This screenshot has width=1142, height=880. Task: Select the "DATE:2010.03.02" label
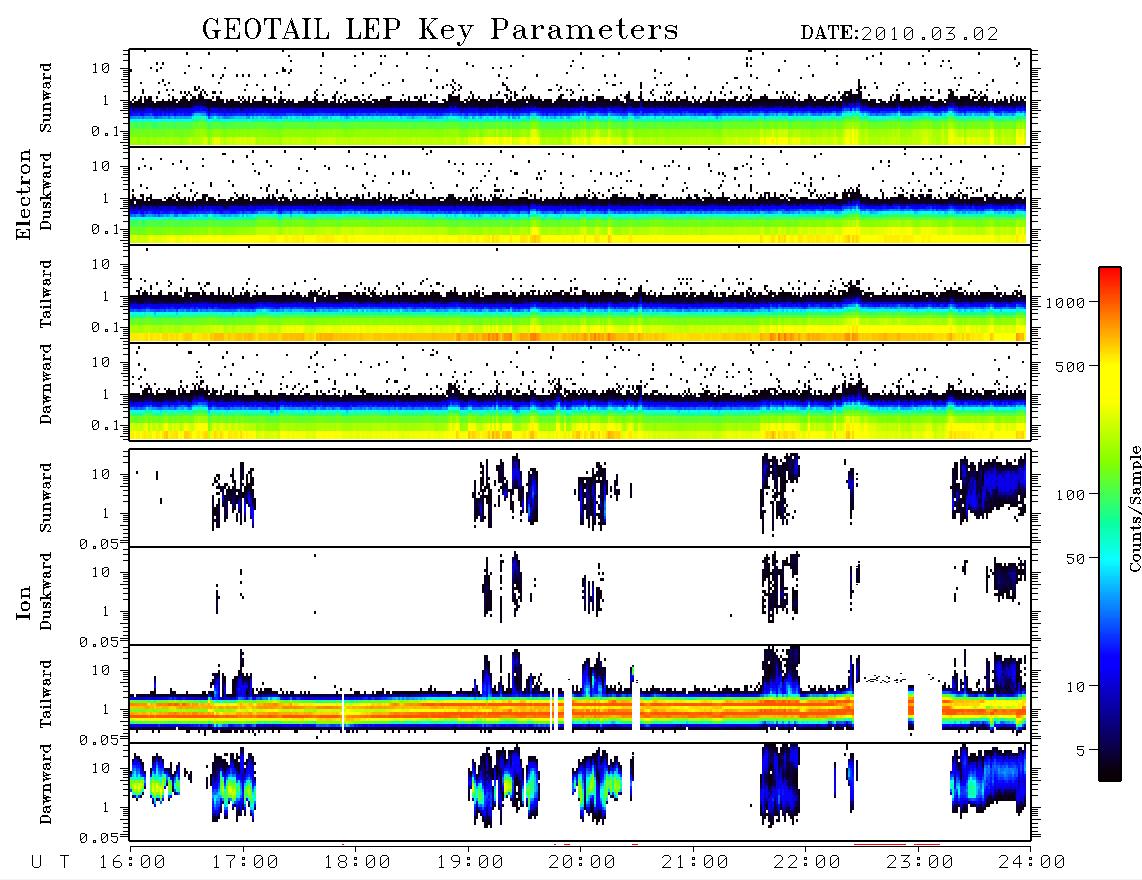899,34
